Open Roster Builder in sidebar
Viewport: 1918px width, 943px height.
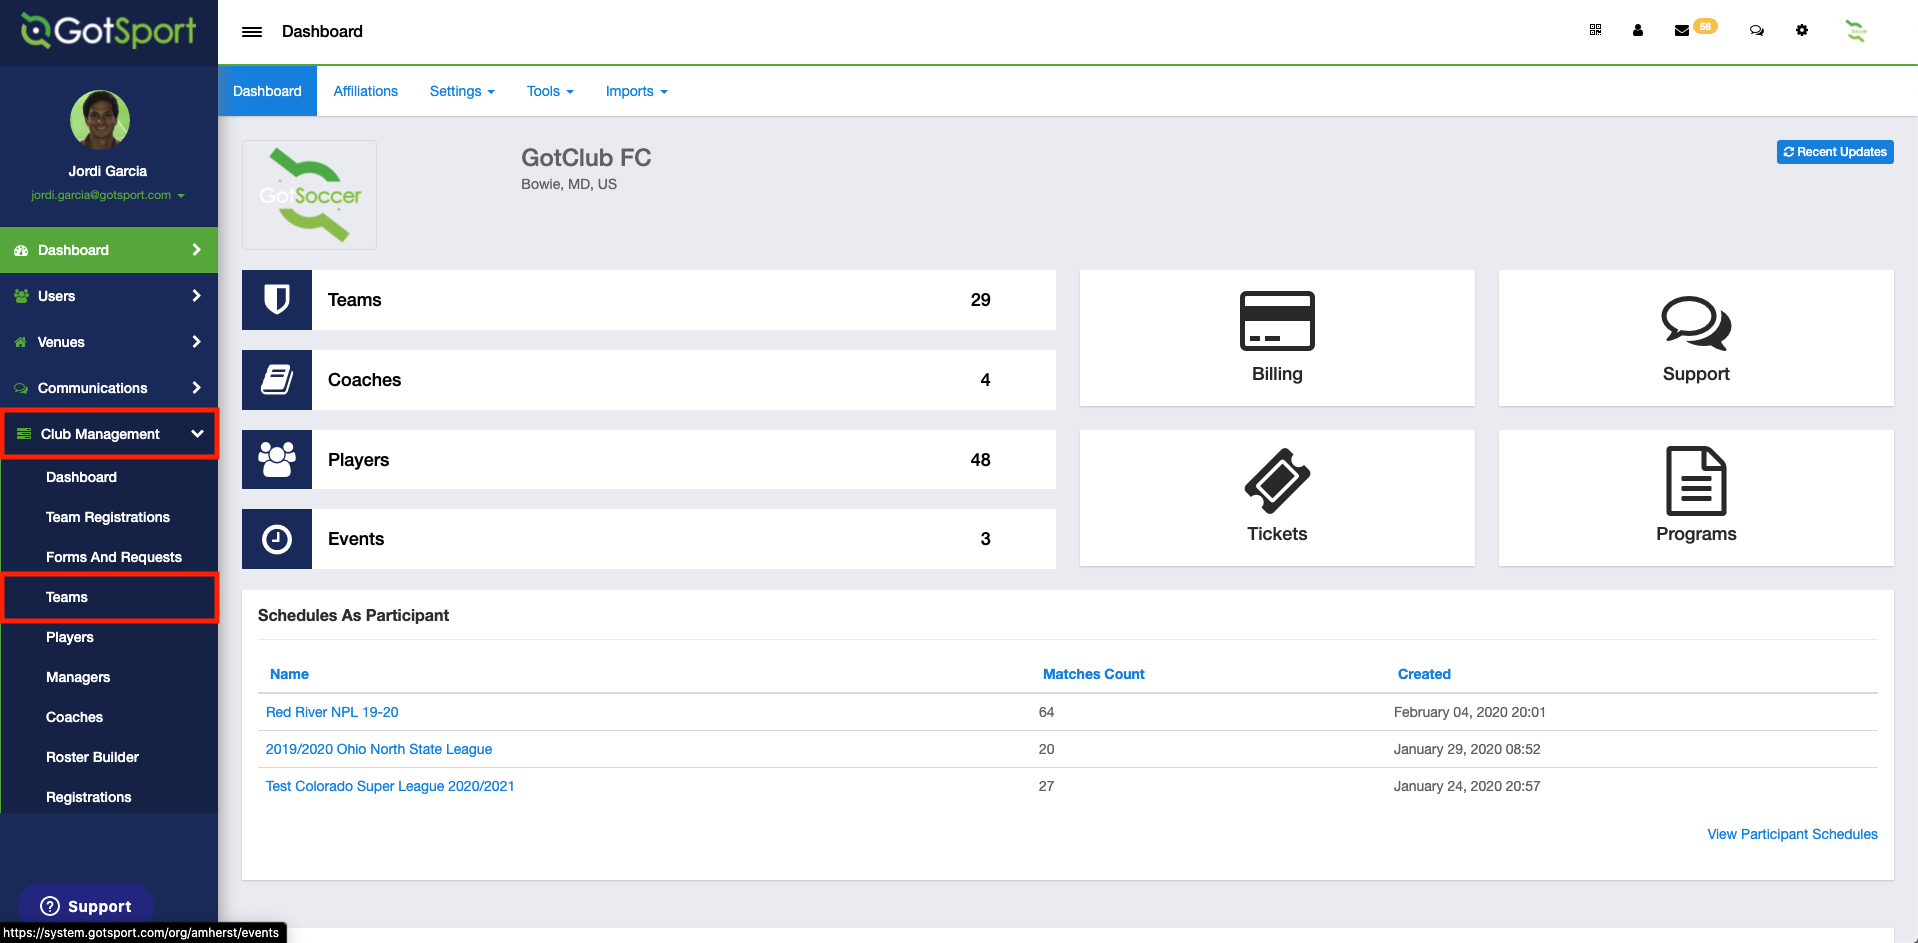pos(92,757)
